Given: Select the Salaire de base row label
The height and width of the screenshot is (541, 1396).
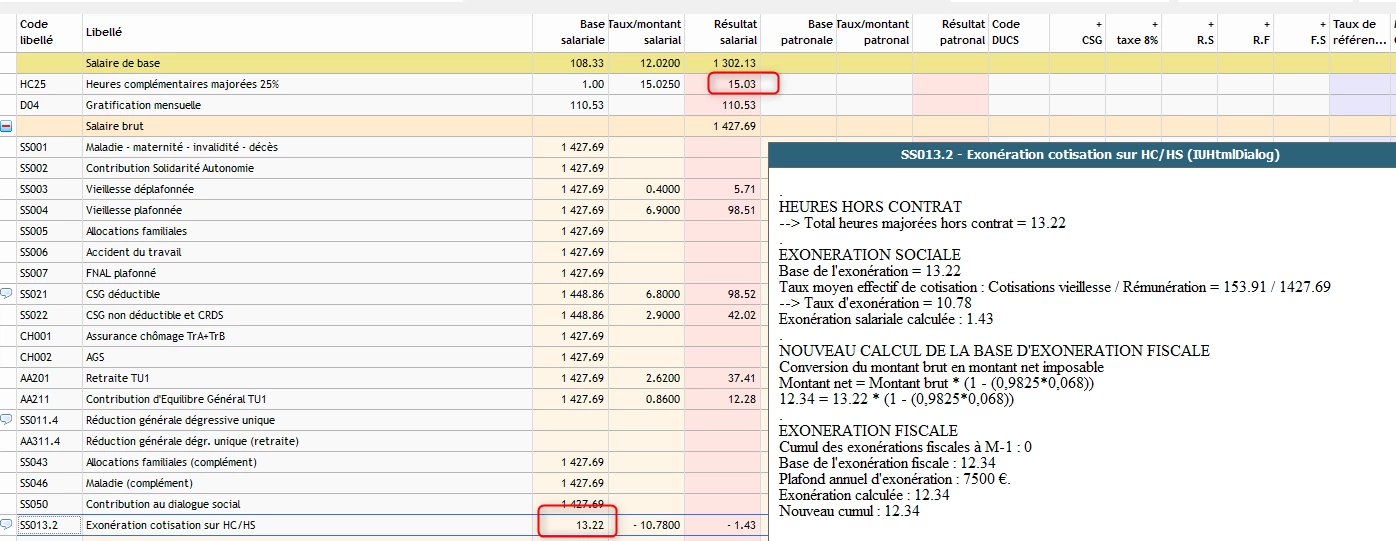Looking at the screenshot, I should tap(123, 63).
